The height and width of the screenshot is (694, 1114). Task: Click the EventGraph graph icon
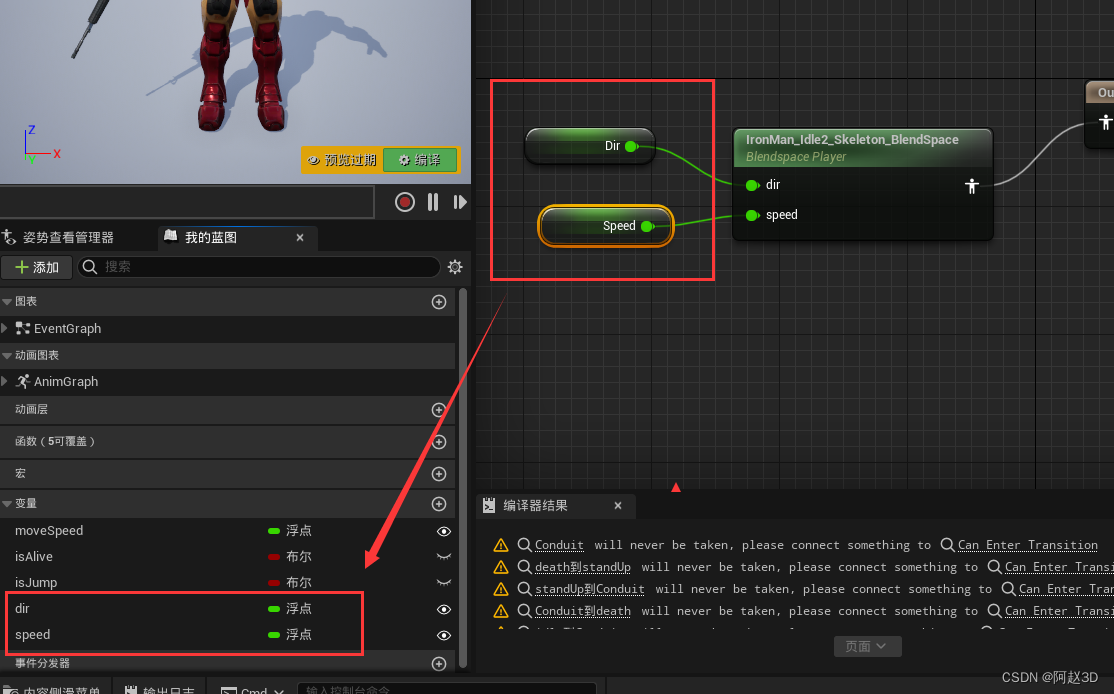coord(23,328)
